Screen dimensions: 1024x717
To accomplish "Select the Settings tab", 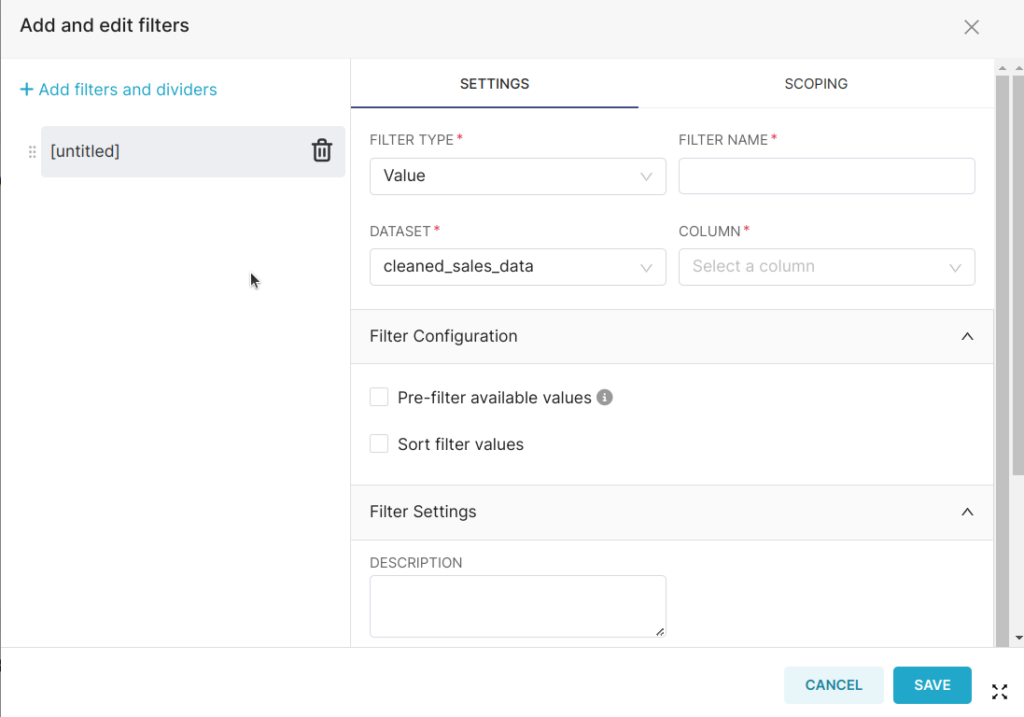I will click(x=494, y=84).
